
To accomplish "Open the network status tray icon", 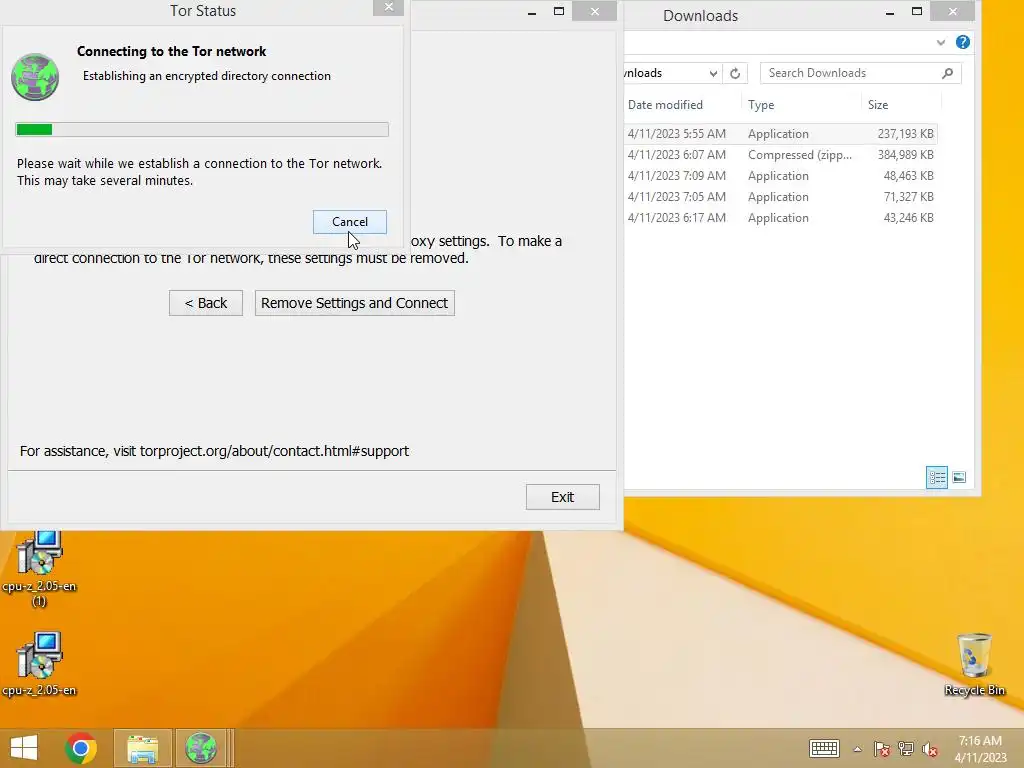I will click(x=906, y=749).
